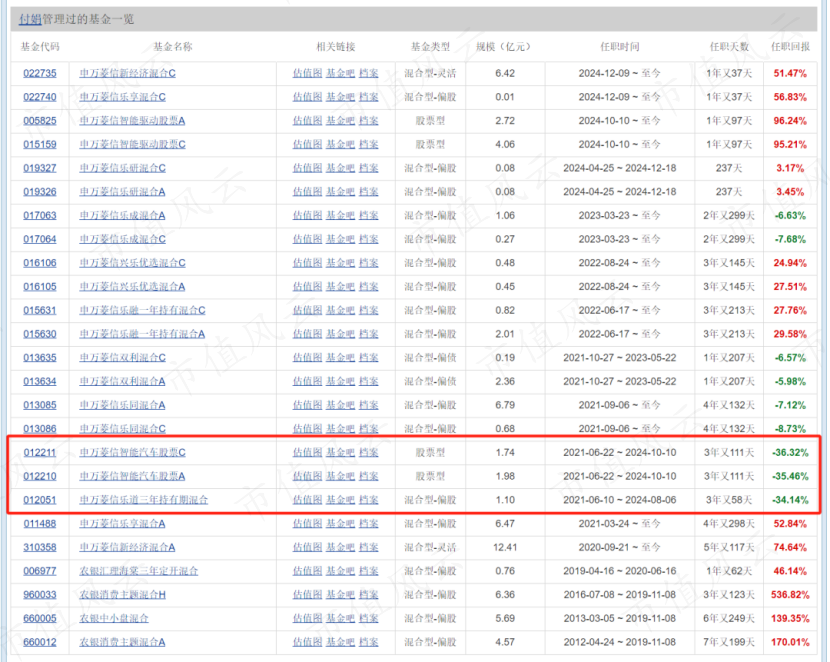Open fund code 017063 link
This screenshot has width=830, height=662.
[40, 215]
